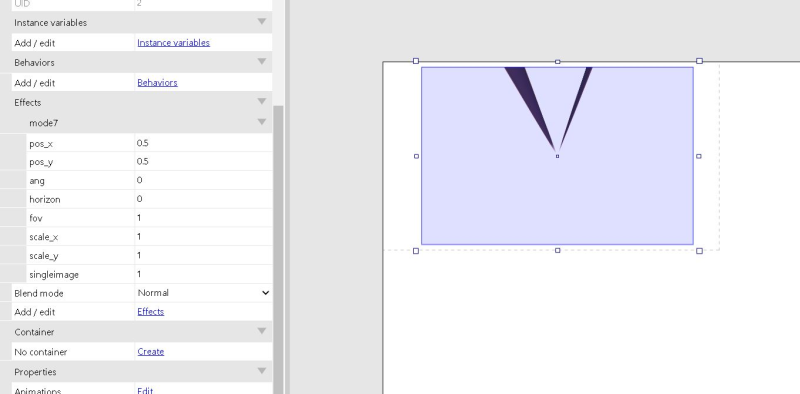
Task: Collapse the Properties section arrow
Action: pyautogui.click(x=262, y=371)
